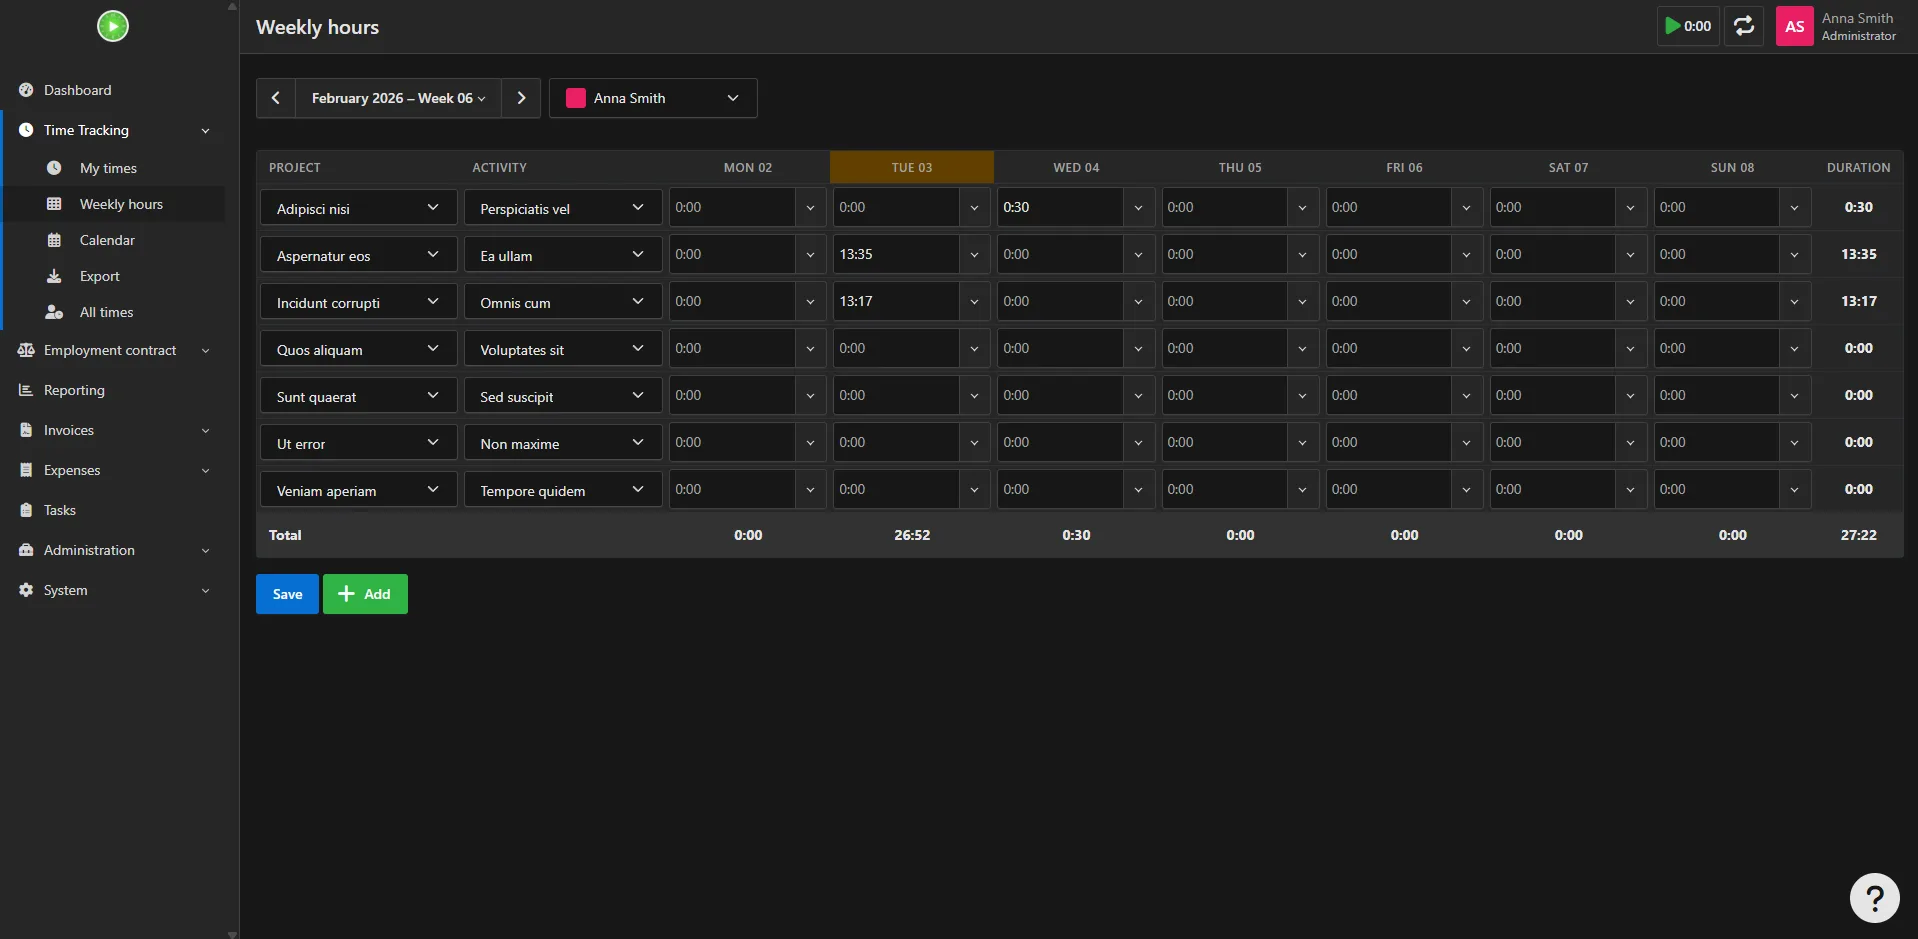The image size is (1918, 939).
Task: Open the All times user-clock icon
Action: pos(54,312)
